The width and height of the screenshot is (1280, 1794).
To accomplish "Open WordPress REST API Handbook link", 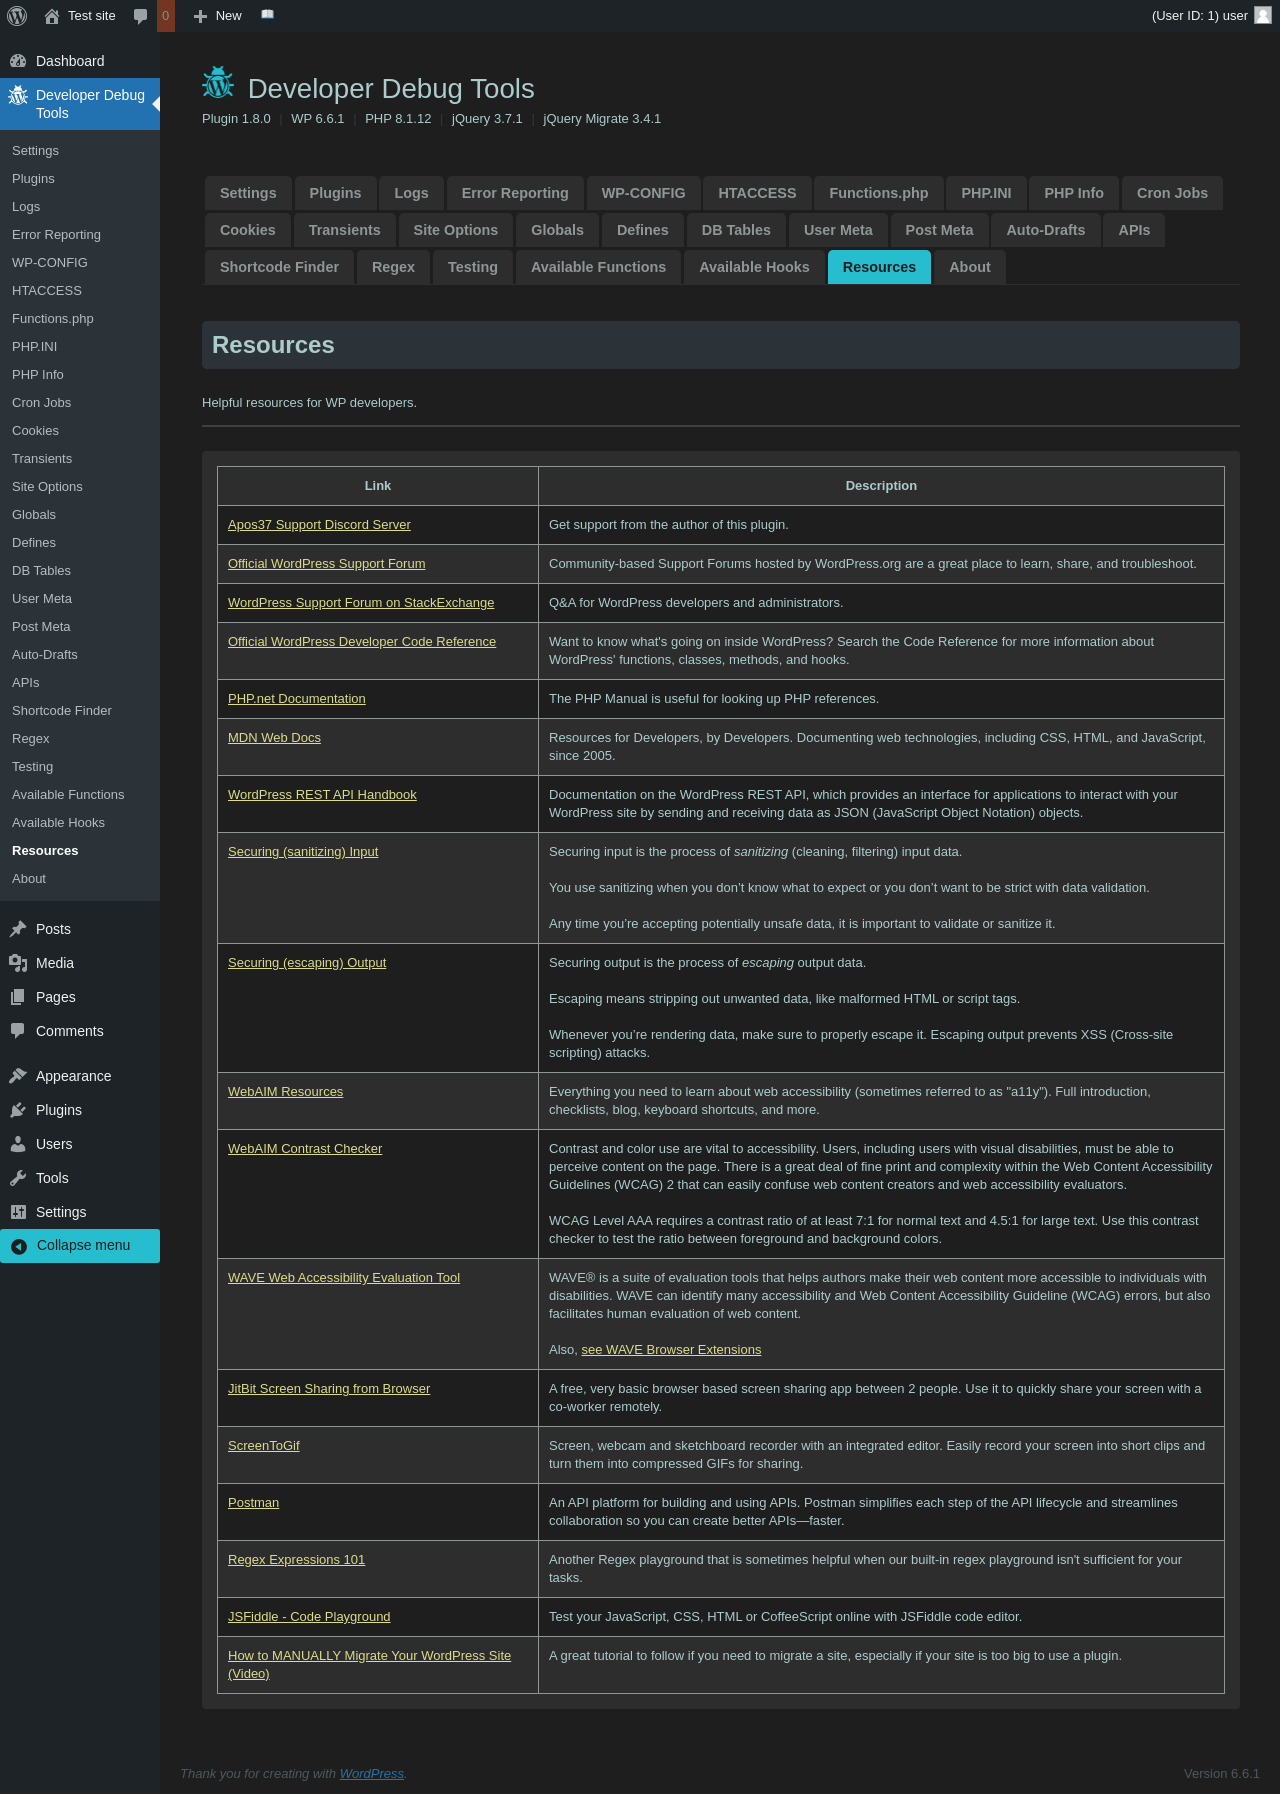I will (x=322, y=795).
